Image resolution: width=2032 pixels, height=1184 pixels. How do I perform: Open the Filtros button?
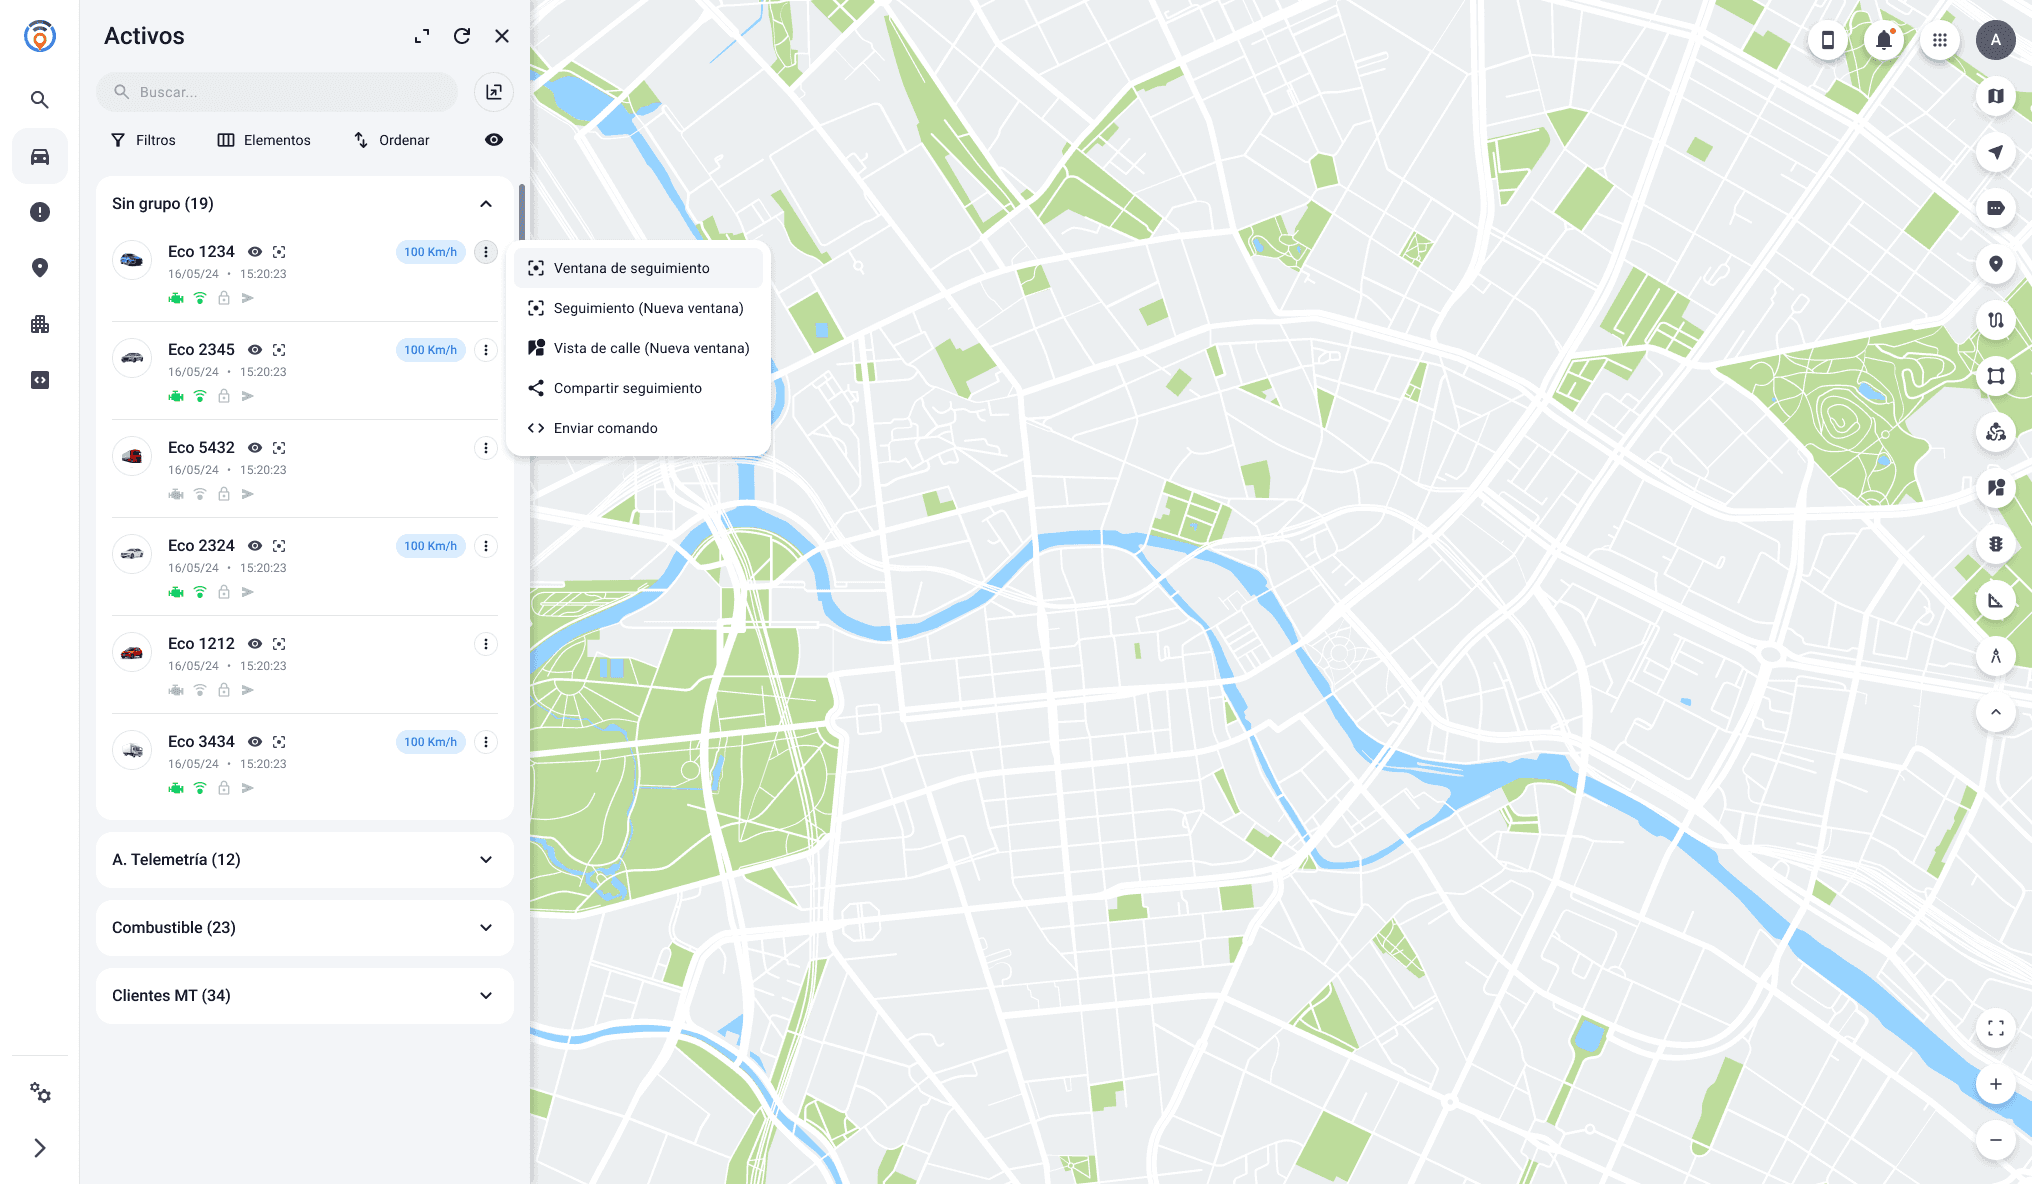[143, 140]
